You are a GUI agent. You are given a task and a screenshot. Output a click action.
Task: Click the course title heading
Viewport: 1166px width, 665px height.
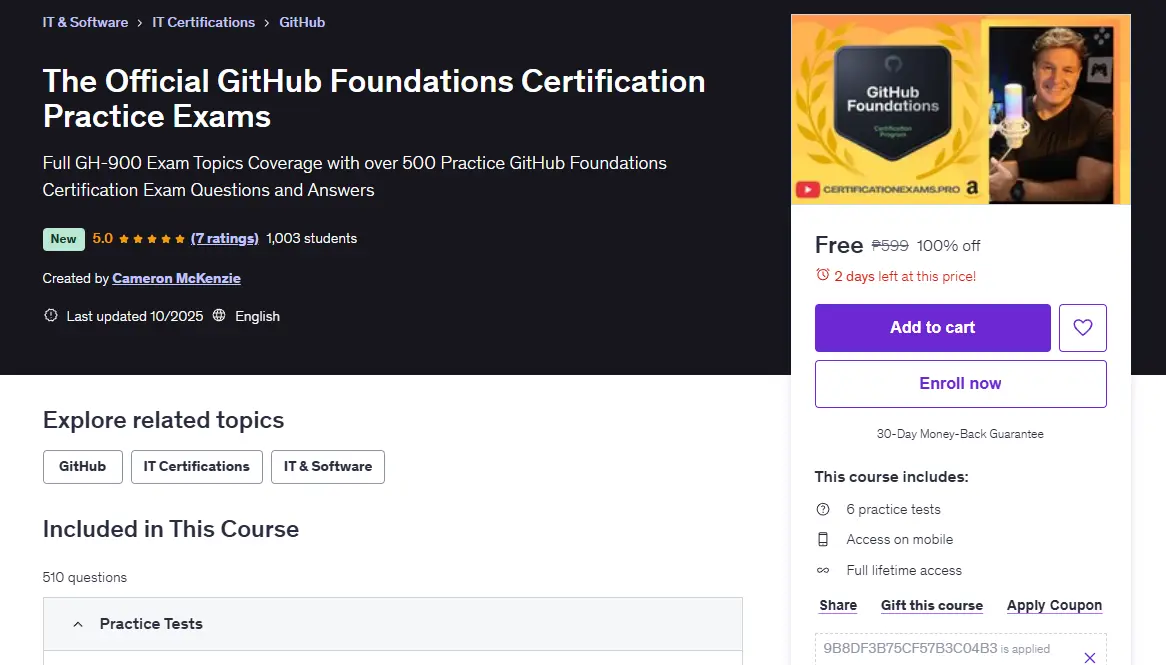[x=374, y=98]
